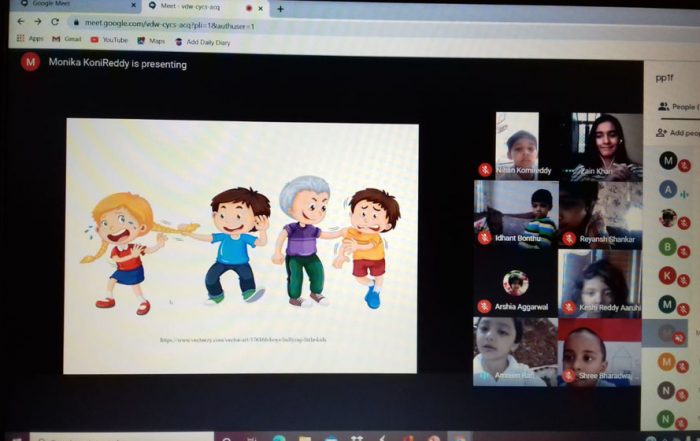
Task: Select the green N avatar in people list
Action: click(x=666, y=419)
